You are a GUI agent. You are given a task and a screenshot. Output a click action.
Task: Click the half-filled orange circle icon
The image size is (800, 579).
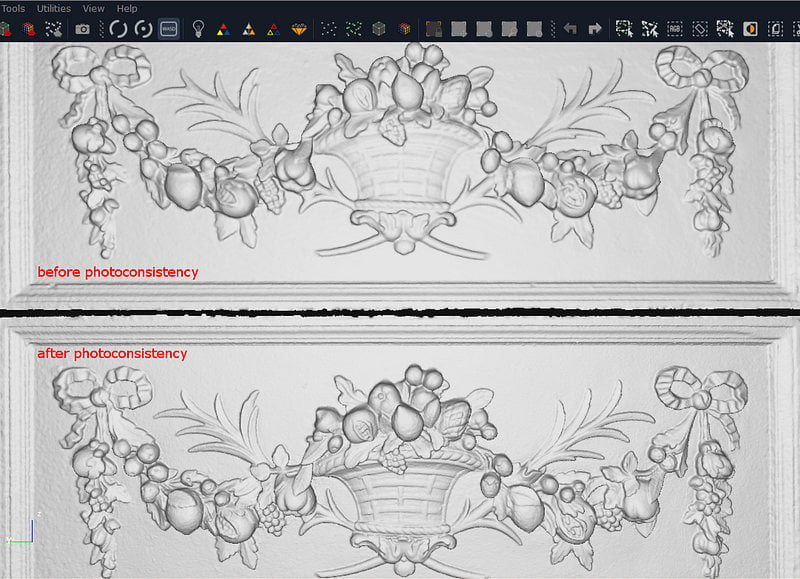tap(750, 29)
